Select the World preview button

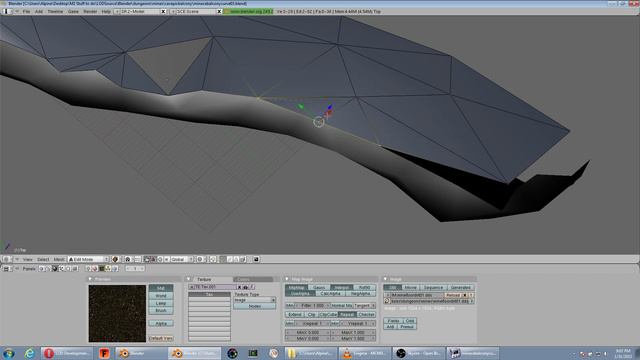(x=161, y=296)
